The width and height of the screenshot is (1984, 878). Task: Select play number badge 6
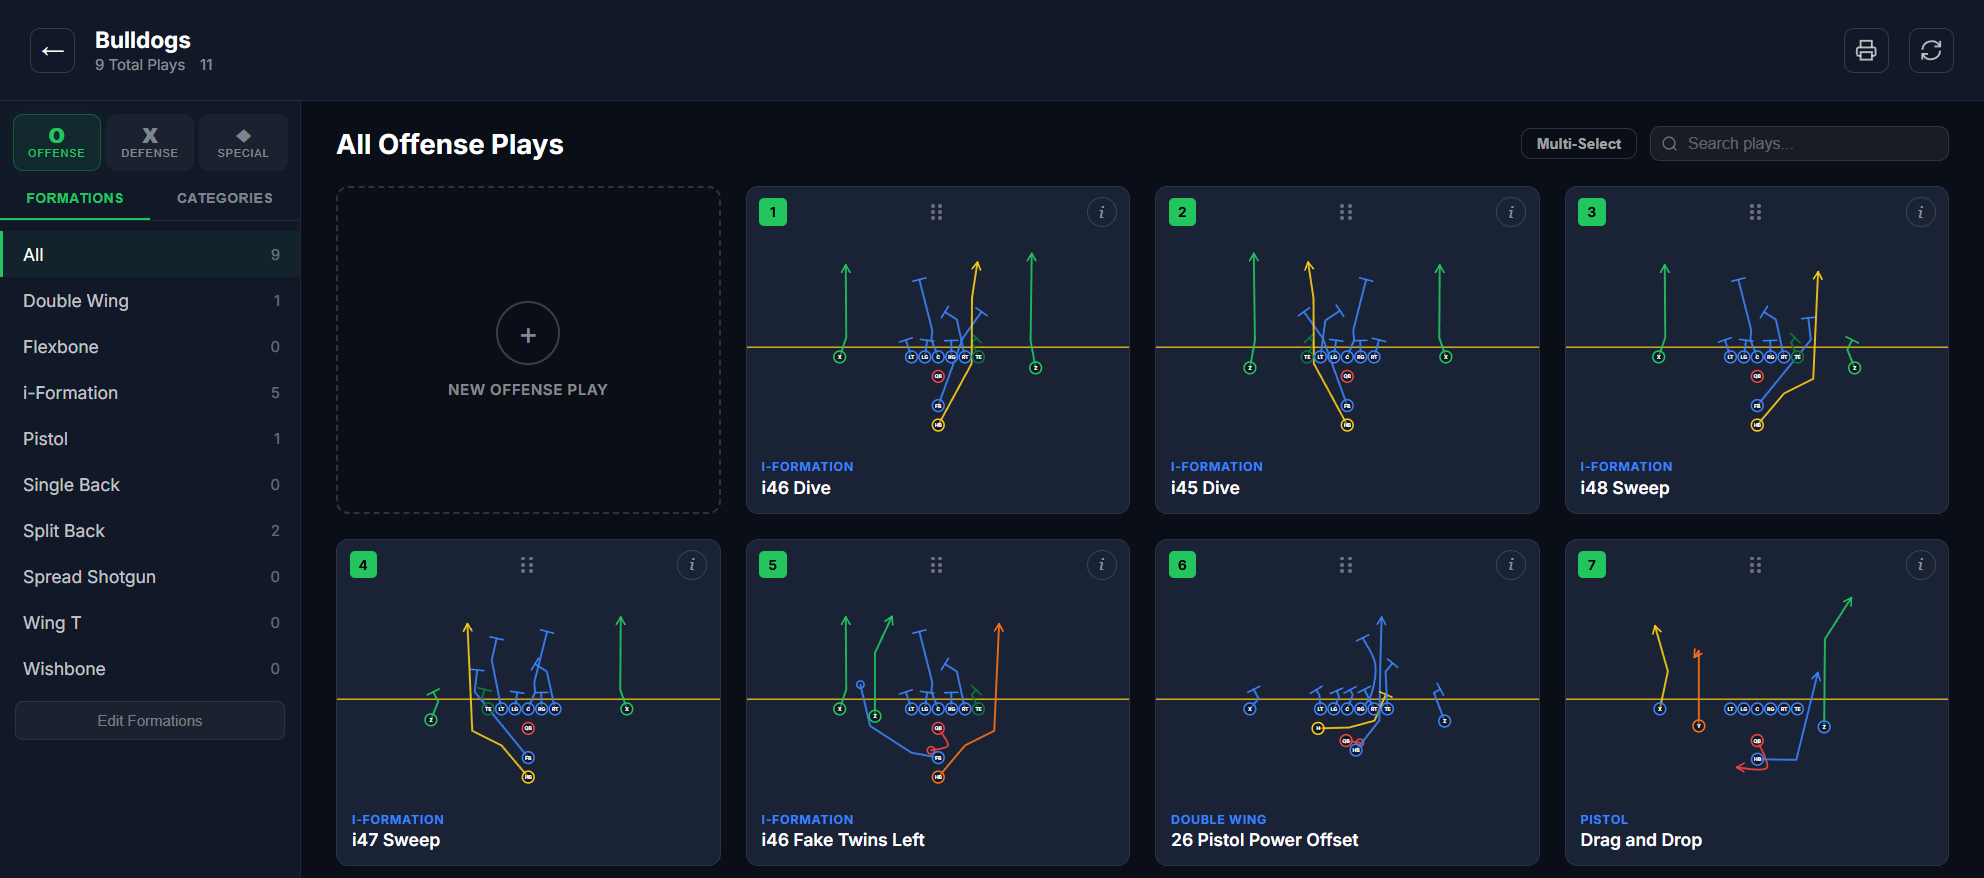pos(1182,565)
